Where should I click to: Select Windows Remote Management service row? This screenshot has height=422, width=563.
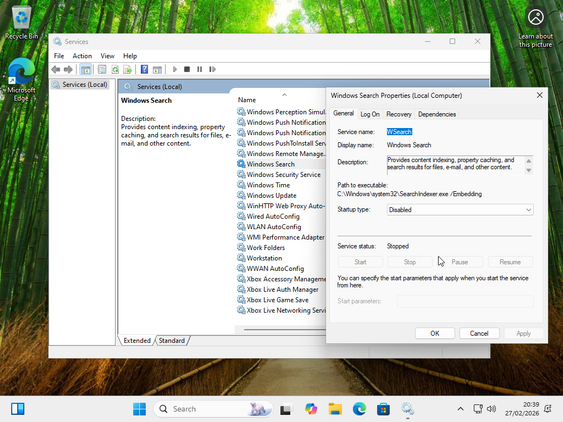(281, 153)
